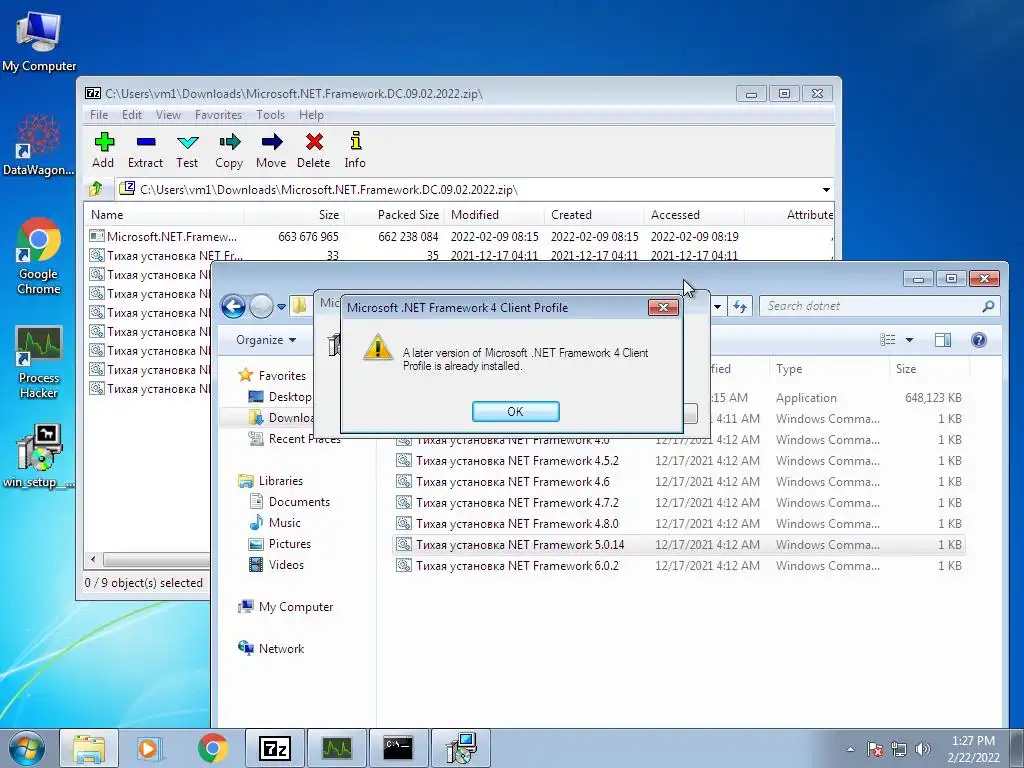Go up one folder in 7-Zip
1024x768 pixels.
click(96, 189)
